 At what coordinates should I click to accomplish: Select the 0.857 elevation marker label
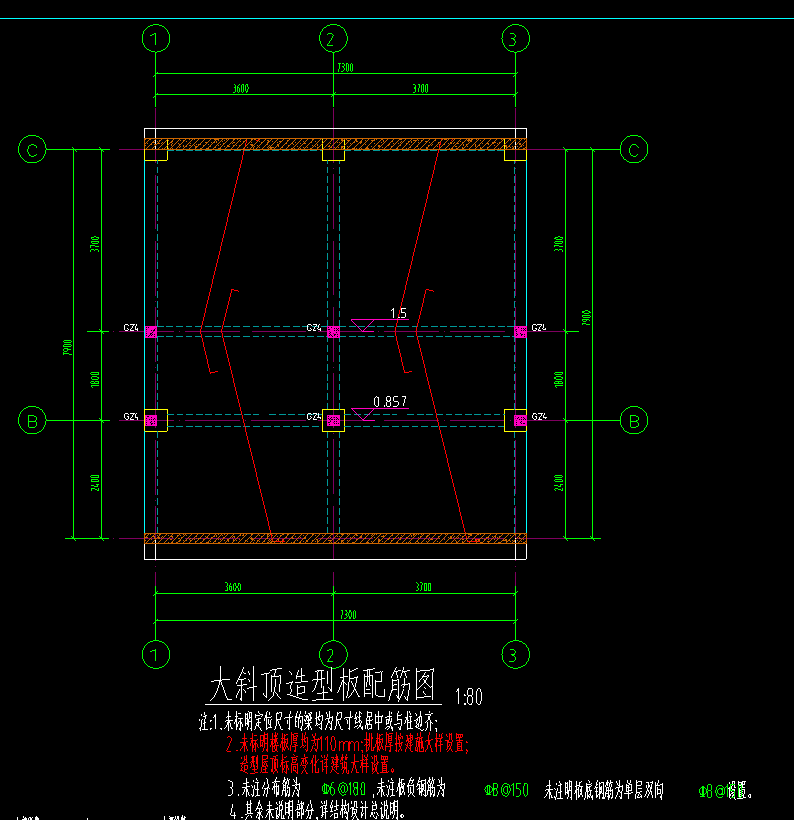tap(390, 402)
